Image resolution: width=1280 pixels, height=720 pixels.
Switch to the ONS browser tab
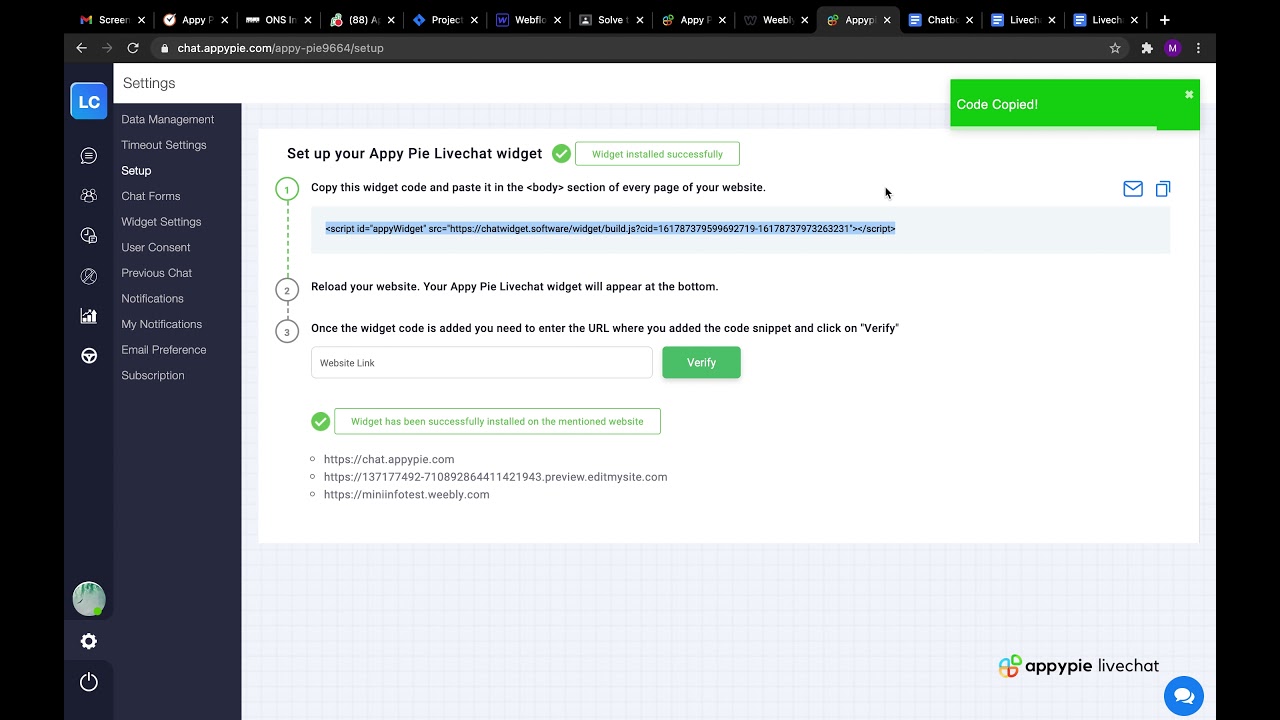(x=279, y=20)
